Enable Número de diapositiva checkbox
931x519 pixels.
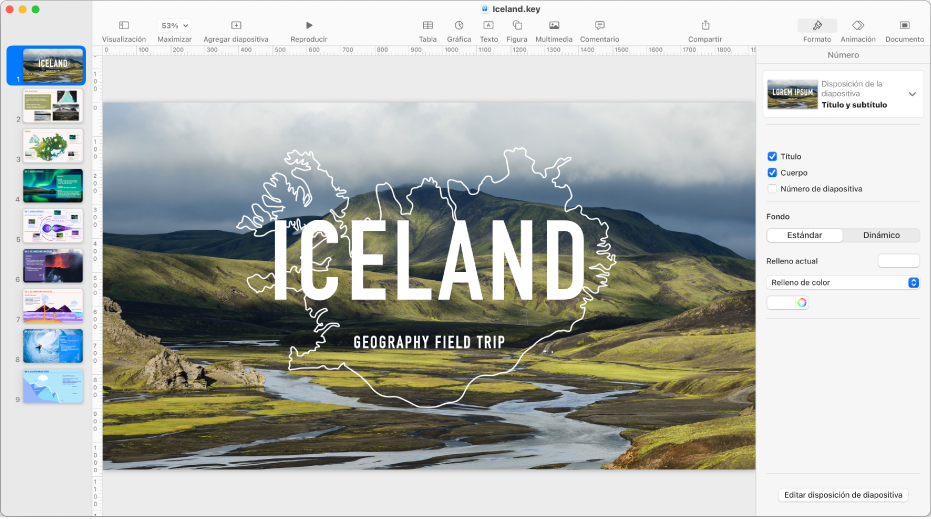772,189
